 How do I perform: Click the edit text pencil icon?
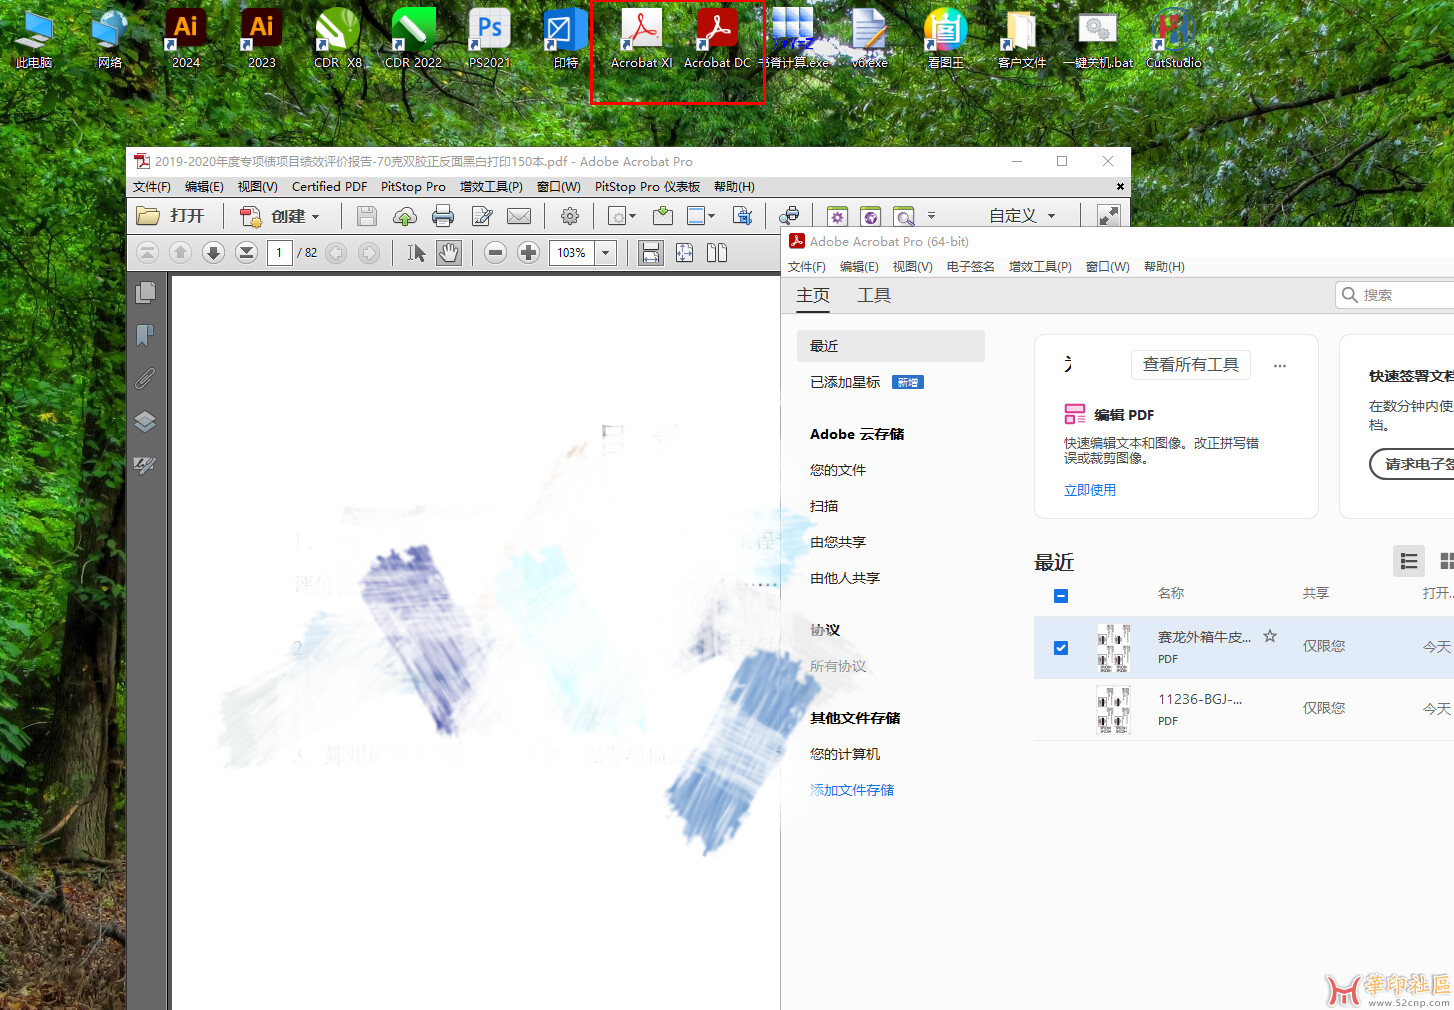[x=482, y=216]
